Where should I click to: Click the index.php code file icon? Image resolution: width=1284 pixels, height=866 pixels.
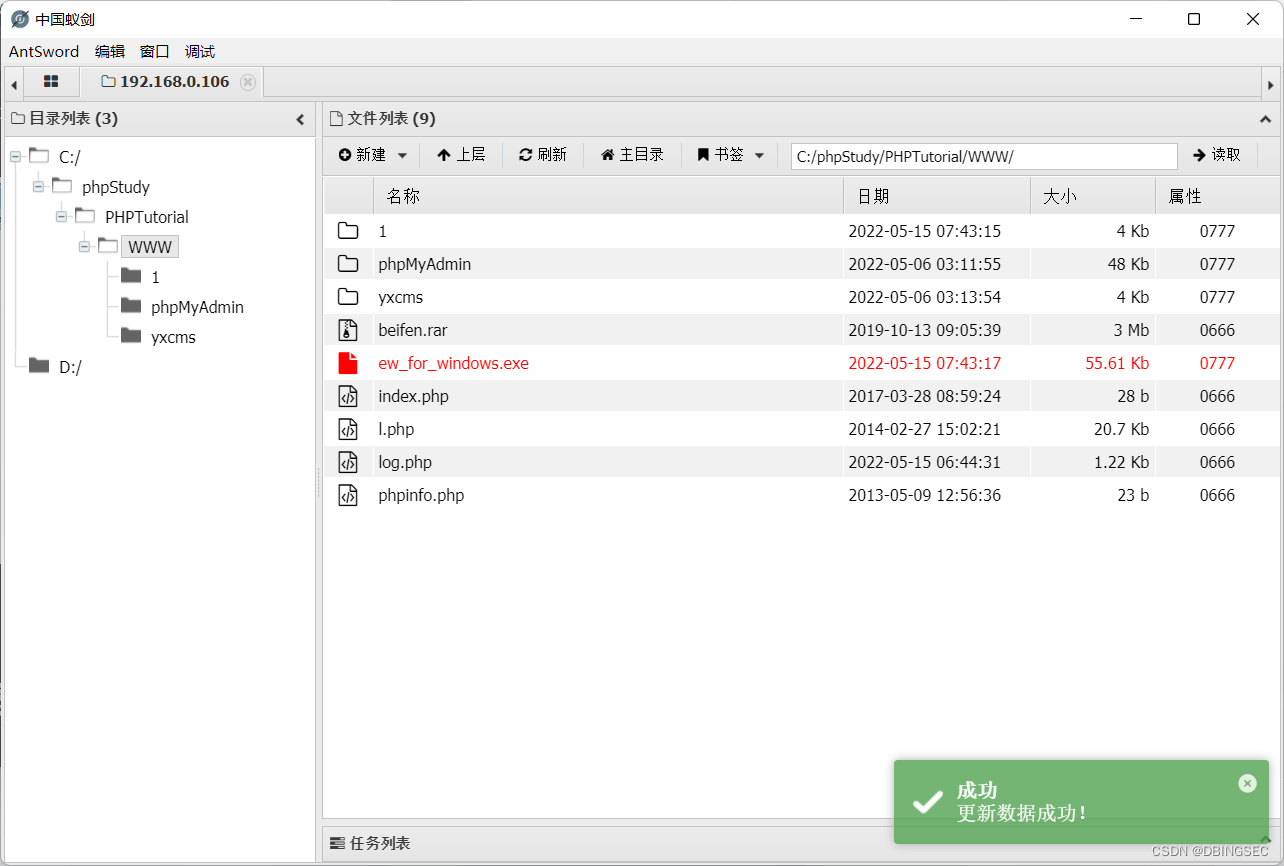[348, 396]
